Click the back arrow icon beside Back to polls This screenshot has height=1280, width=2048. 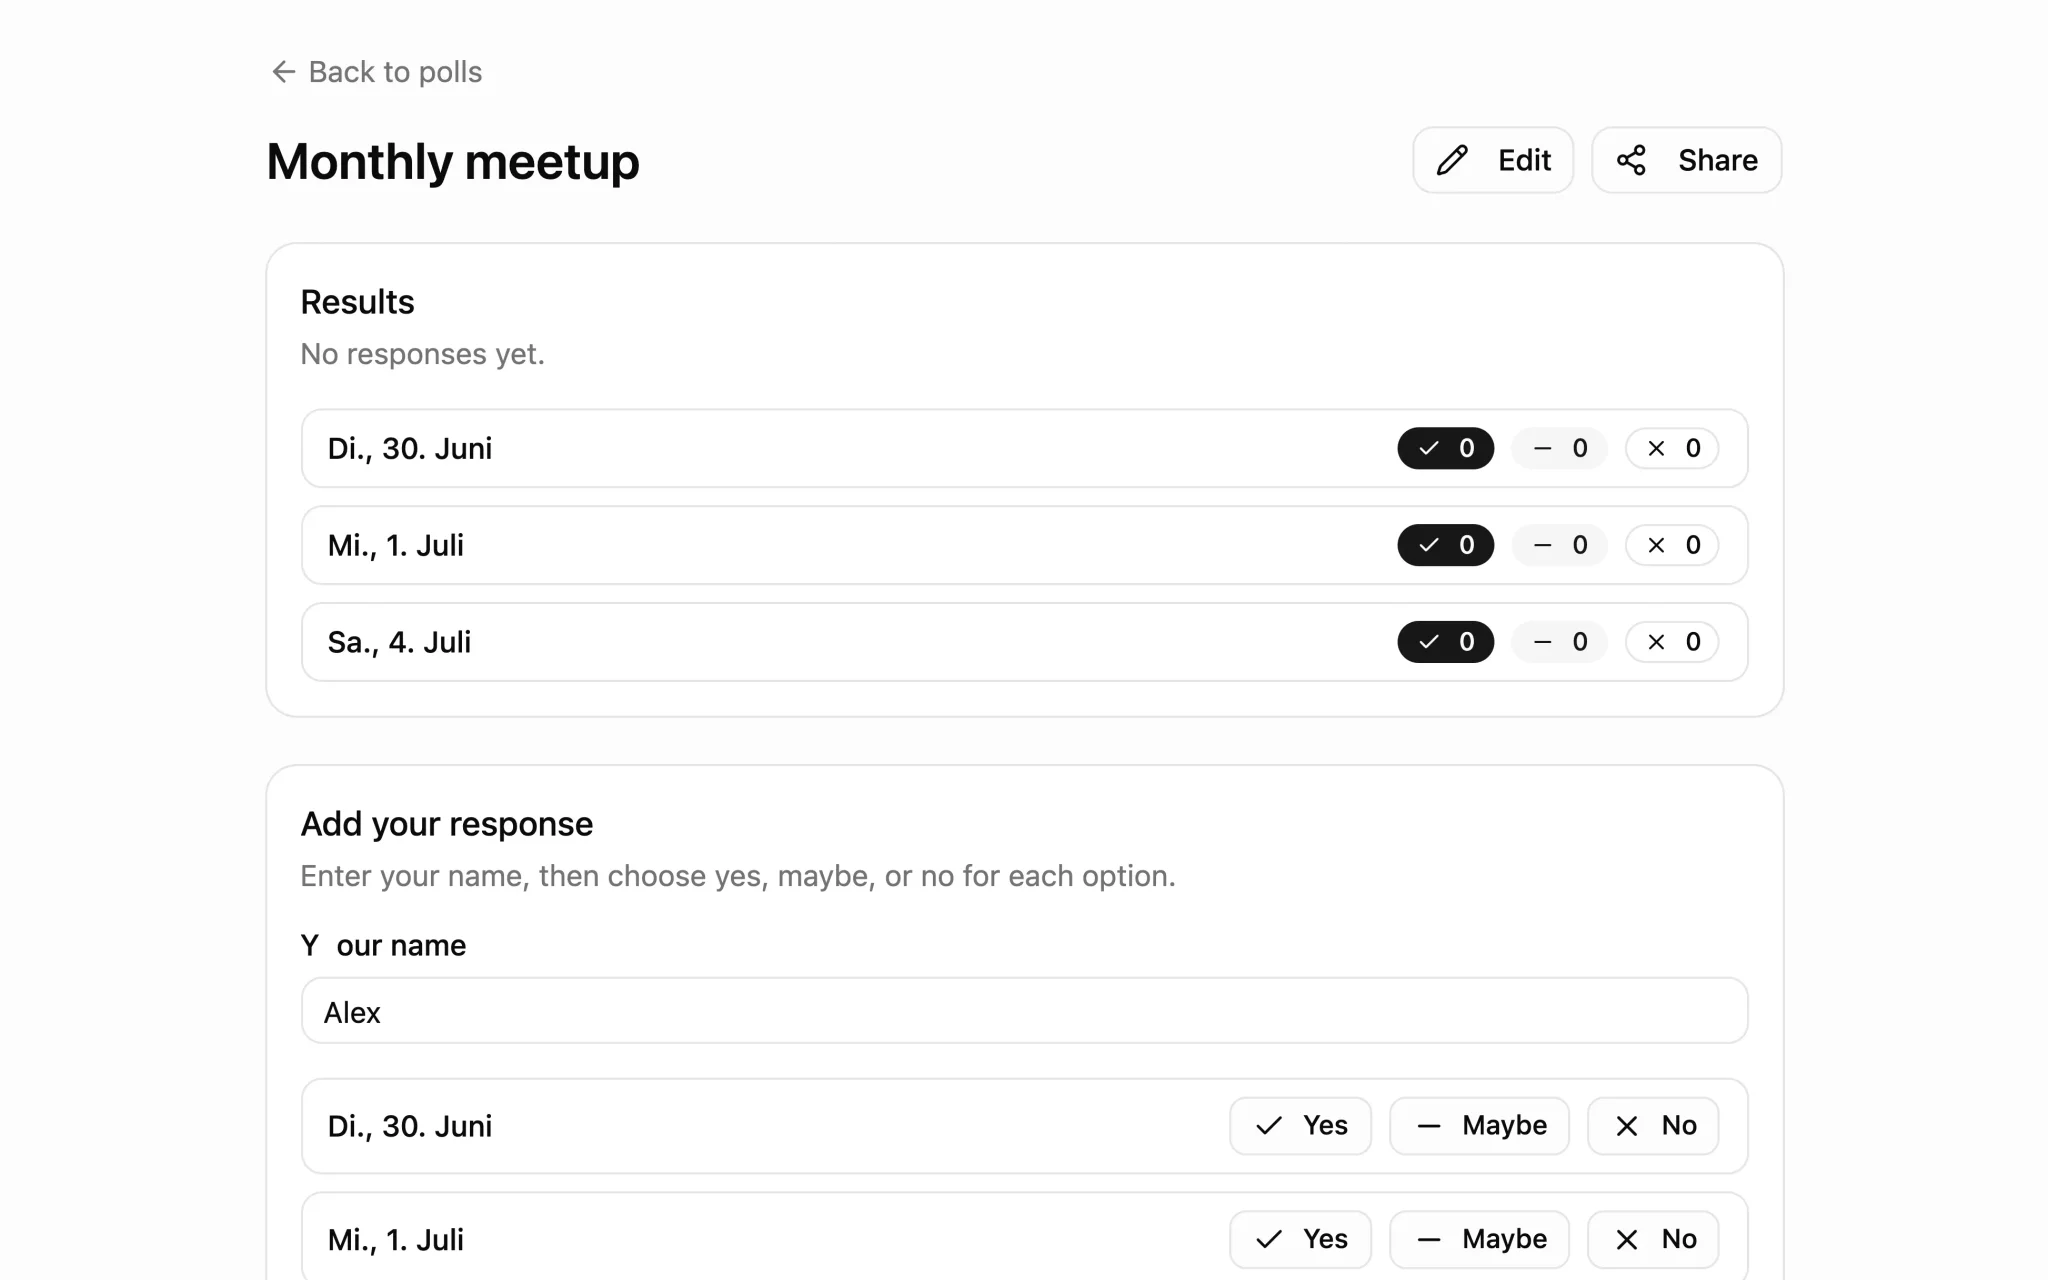284,72
